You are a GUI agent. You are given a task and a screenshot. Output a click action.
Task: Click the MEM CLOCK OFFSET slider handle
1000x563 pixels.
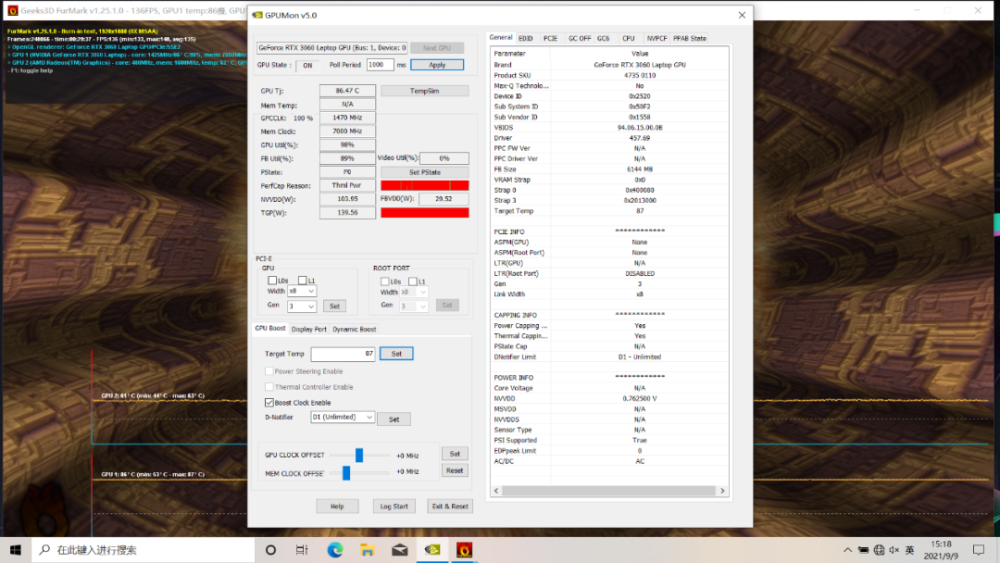pos(346,472)
